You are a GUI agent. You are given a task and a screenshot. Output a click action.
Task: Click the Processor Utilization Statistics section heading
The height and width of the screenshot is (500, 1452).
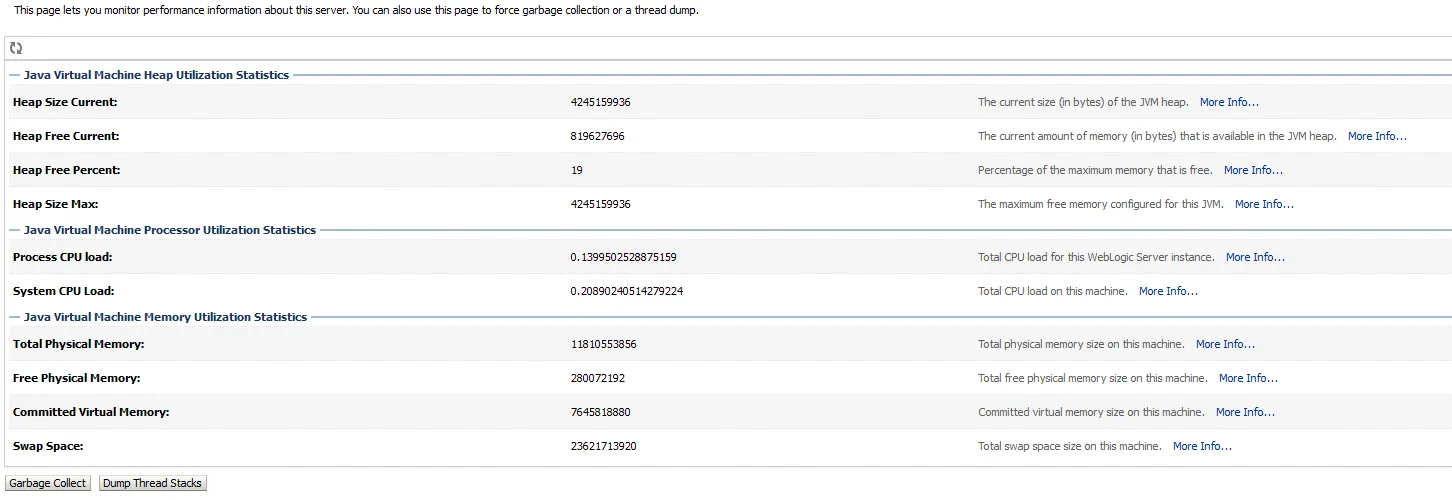pos(169,230)
